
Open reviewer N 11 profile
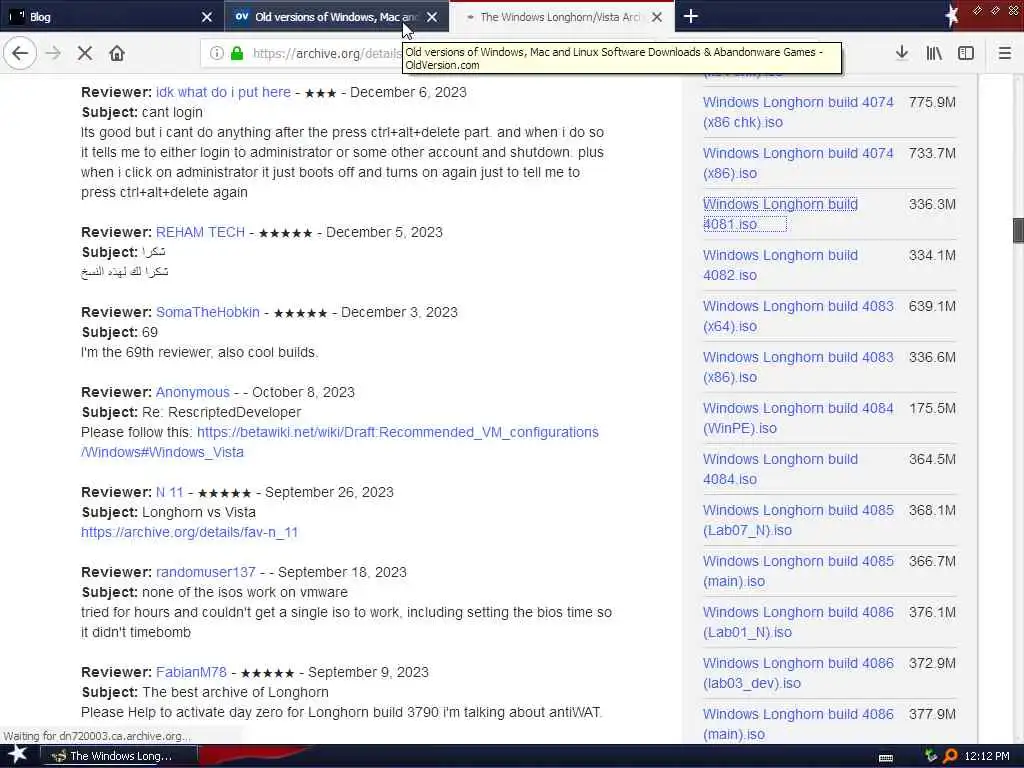point(169,492)
